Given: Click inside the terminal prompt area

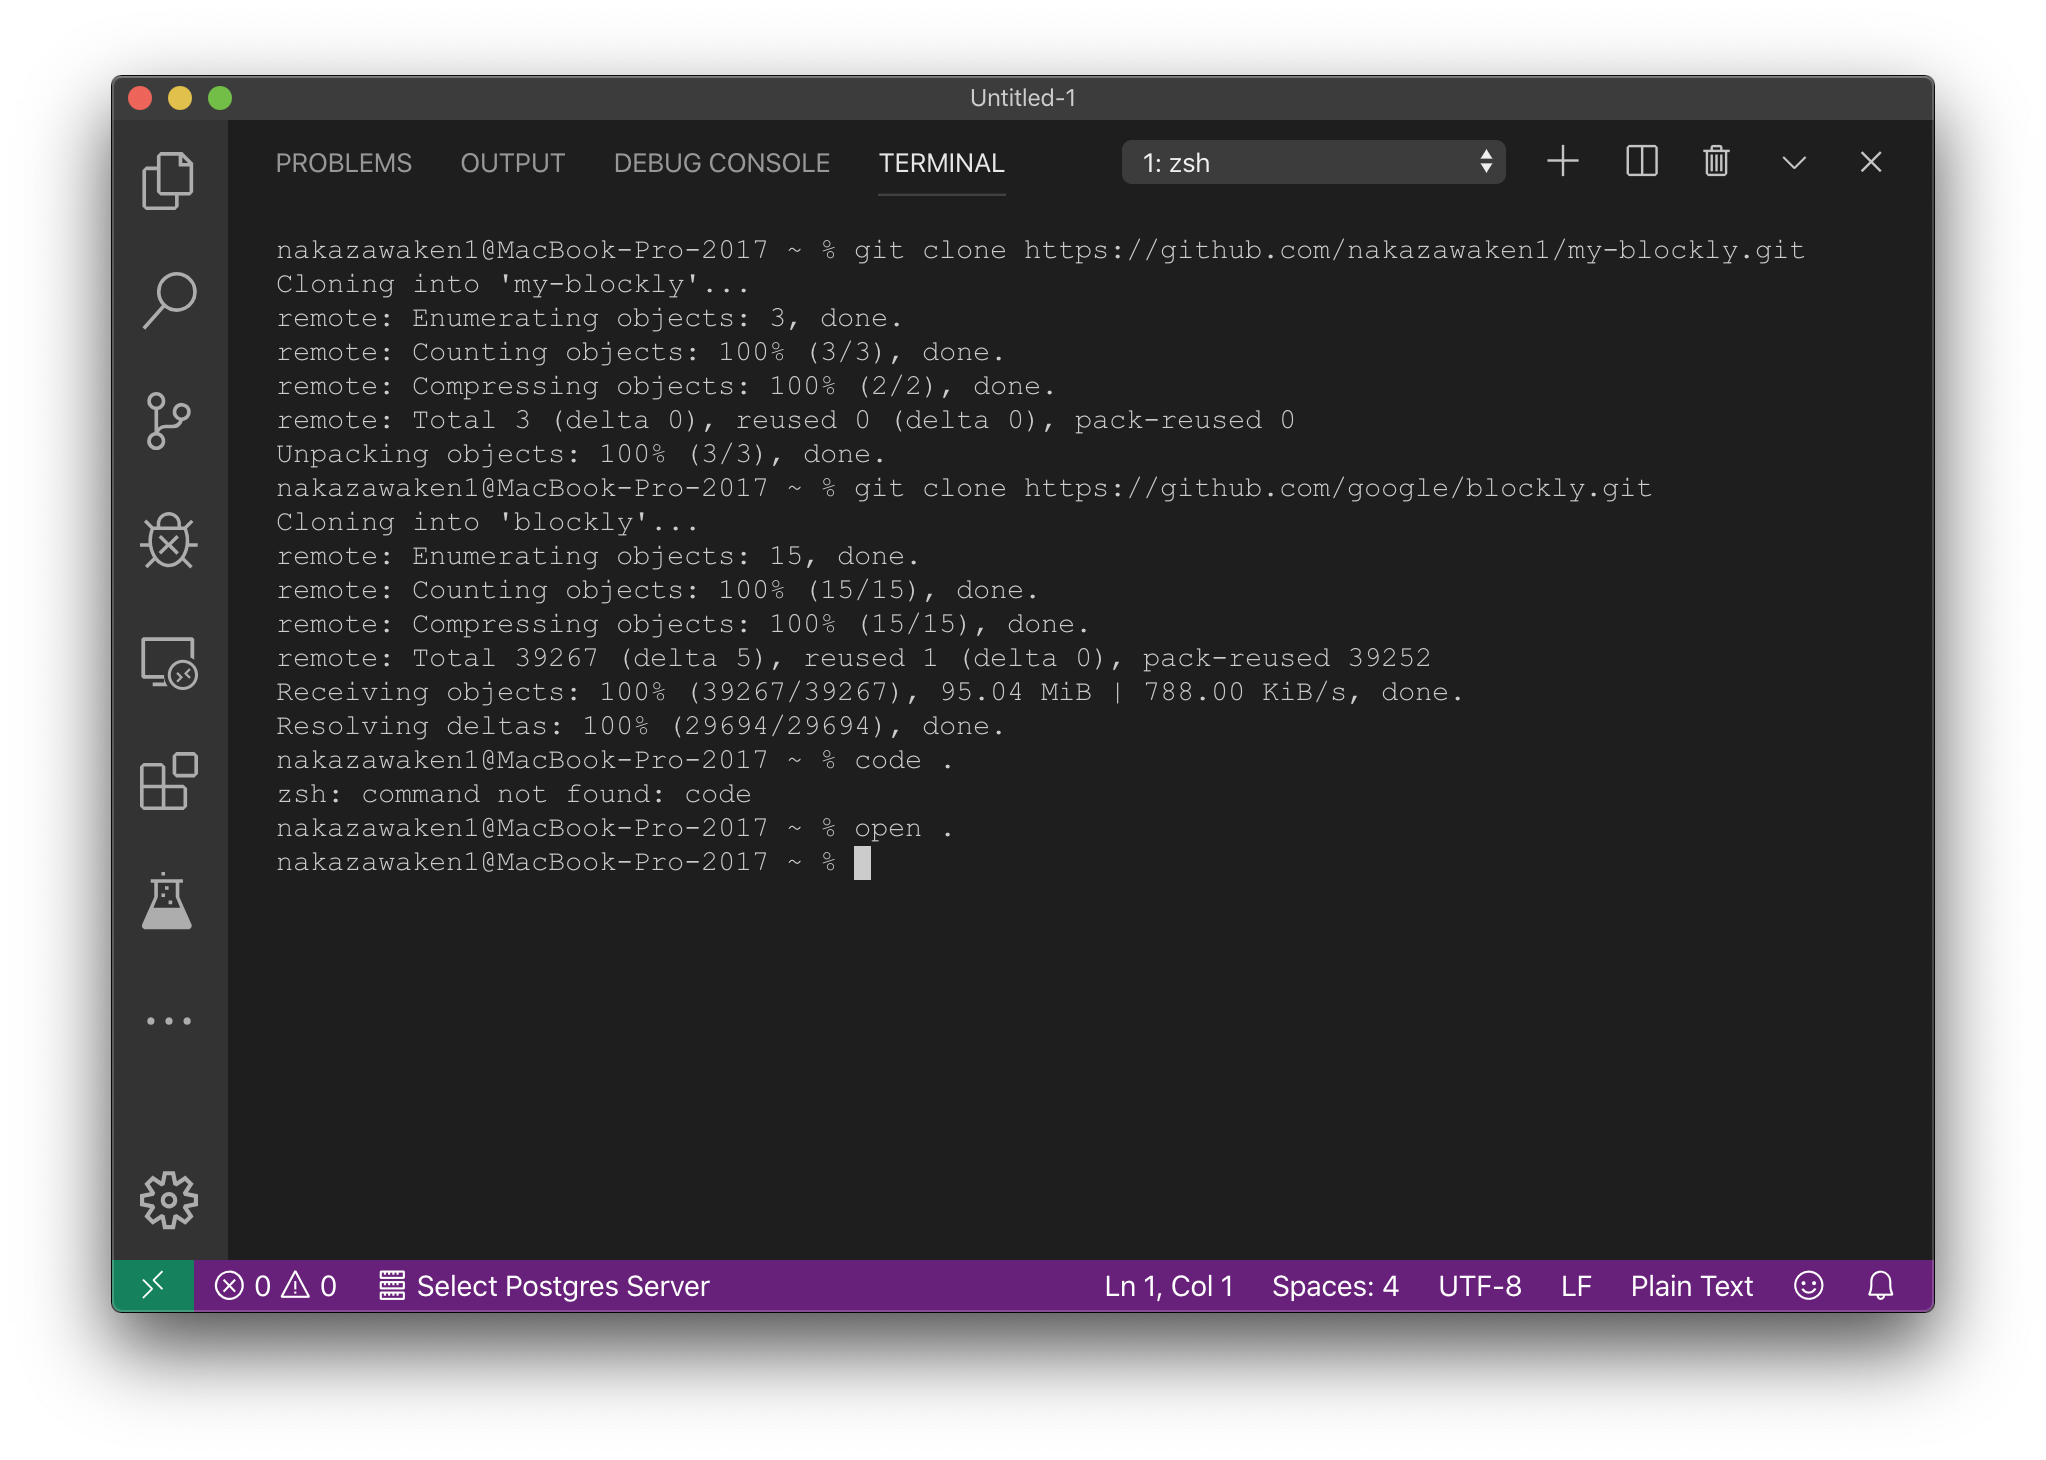Looking at the screenshot, I should pos(900,862).
